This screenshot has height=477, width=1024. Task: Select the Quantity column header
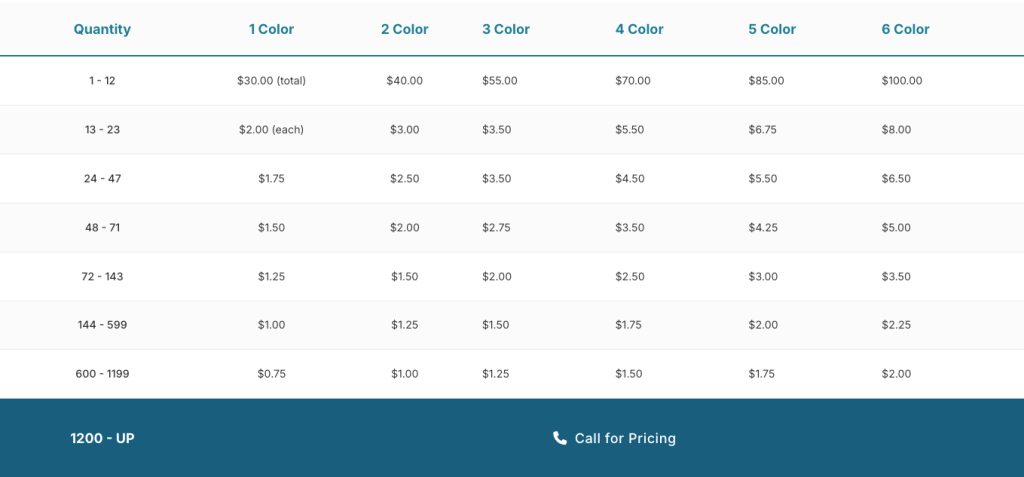102,29
